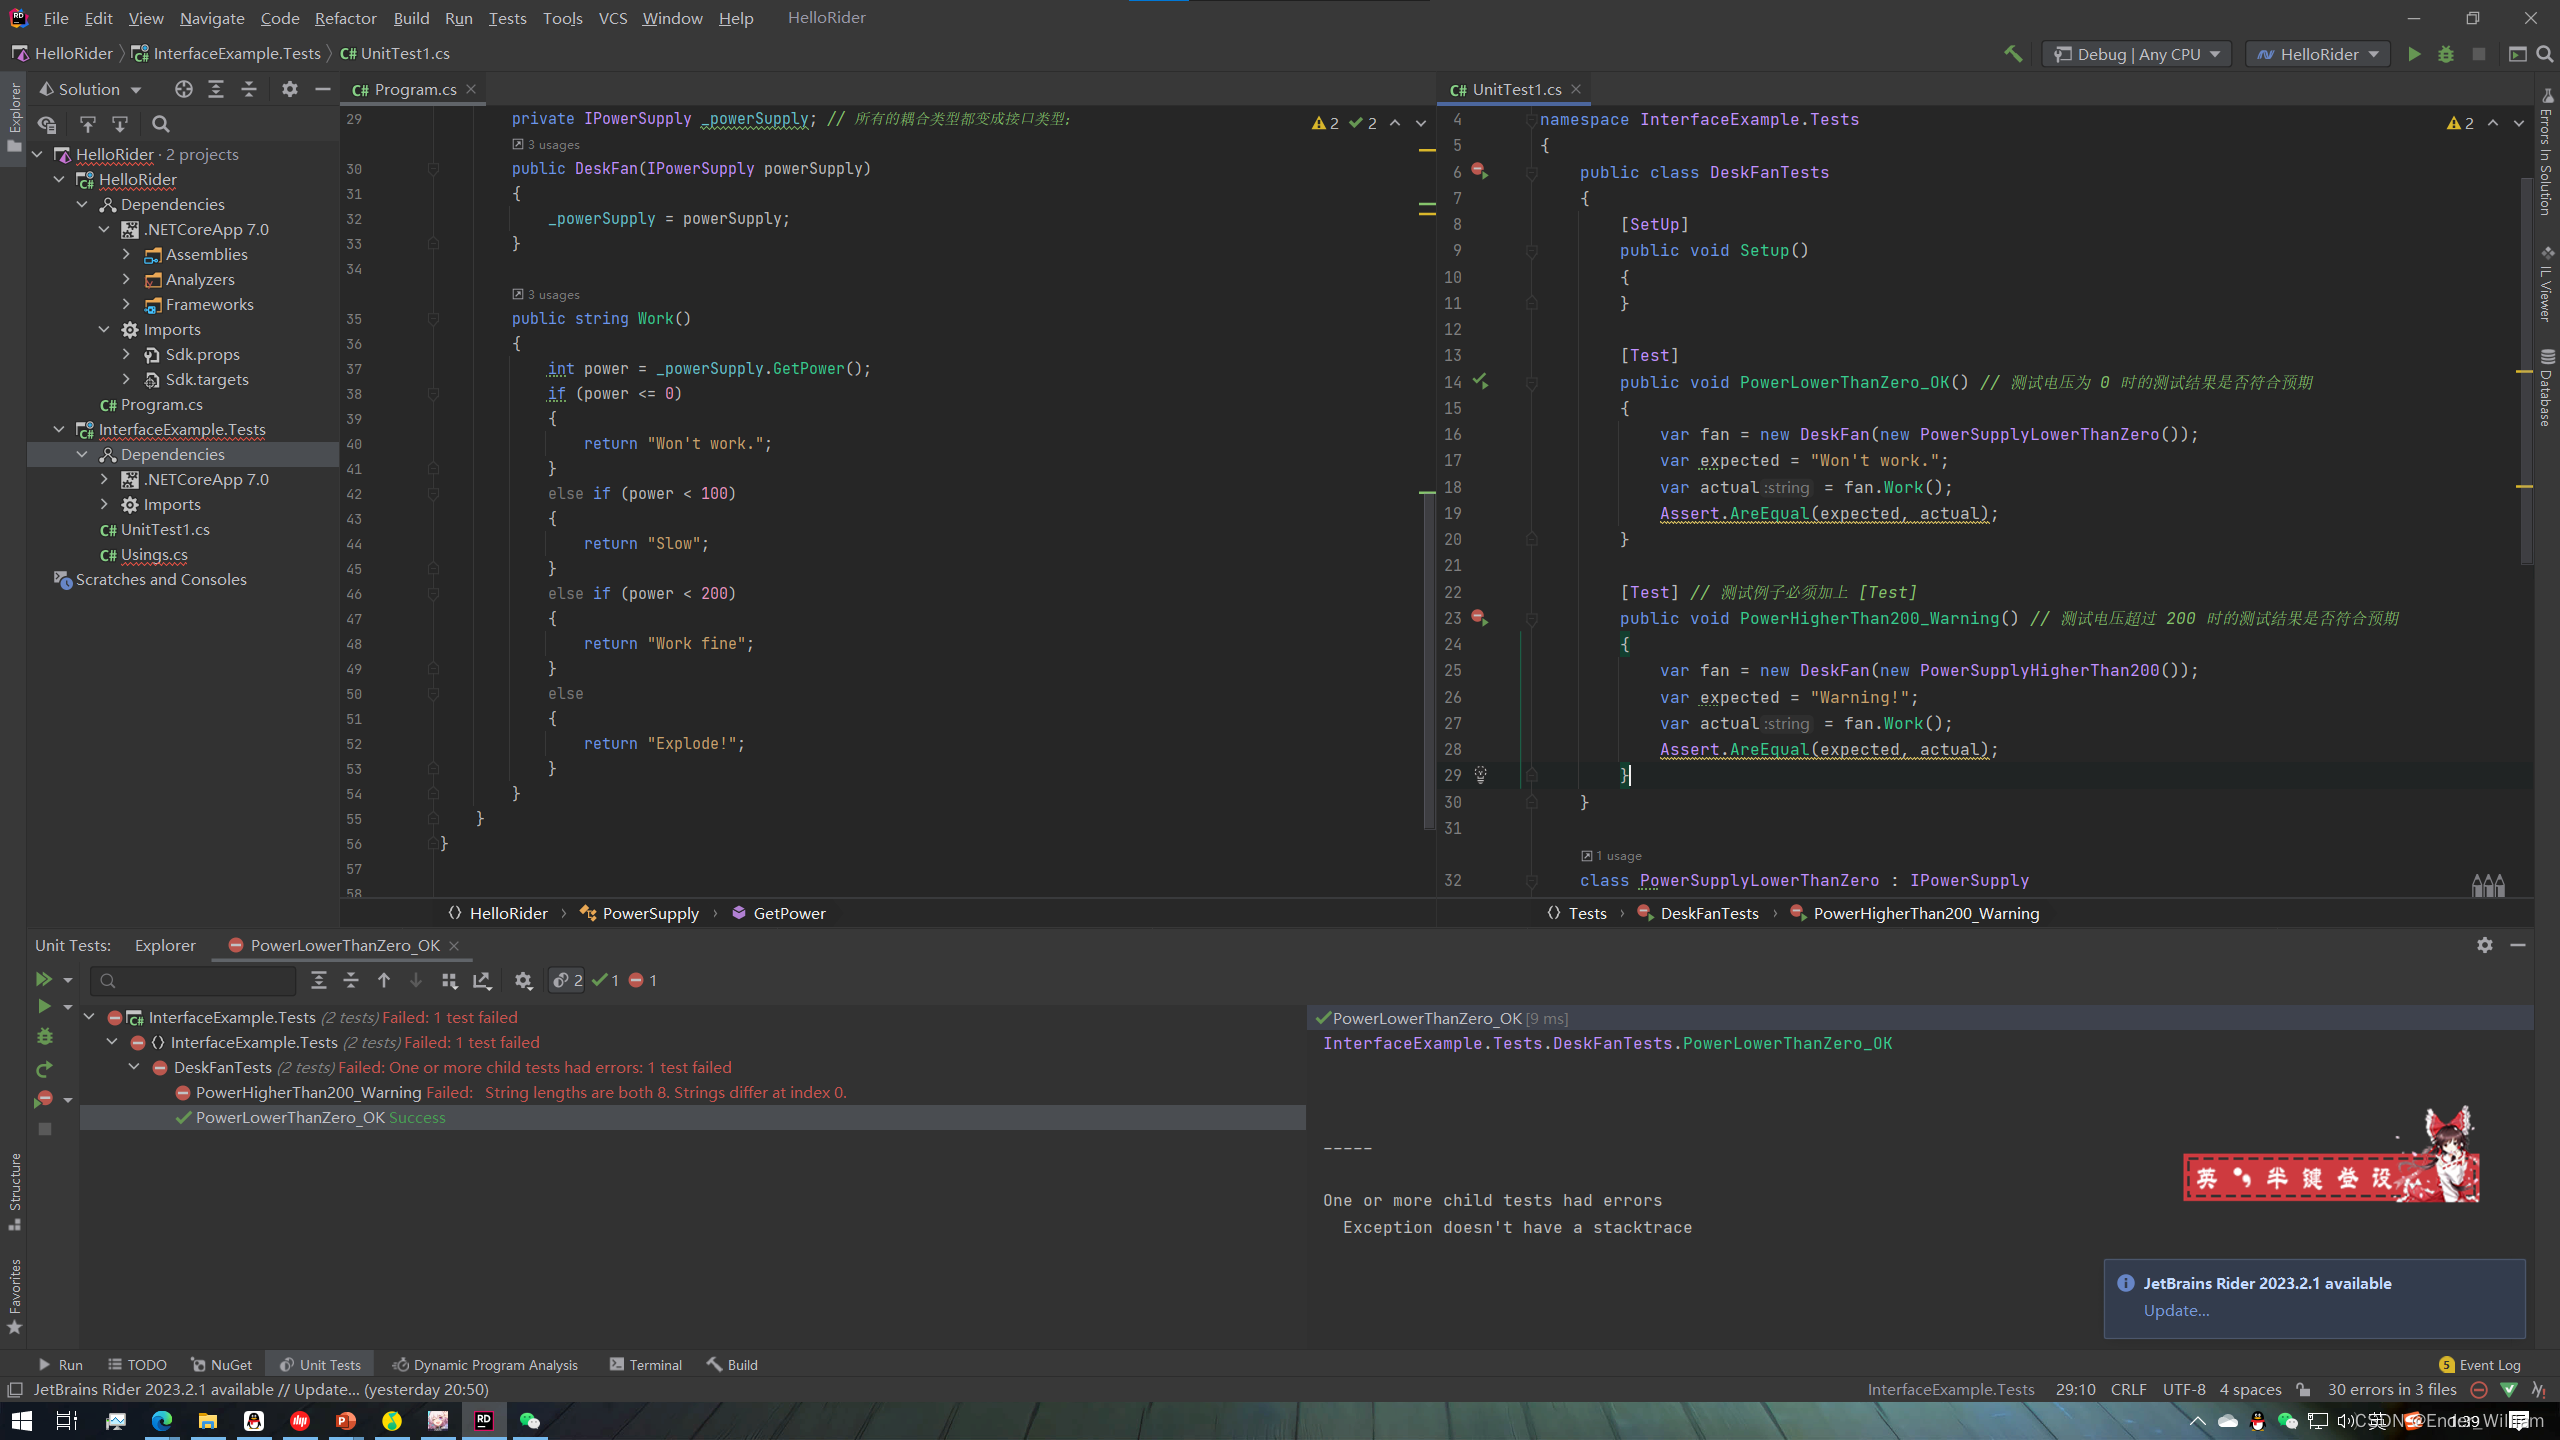Expand the Assemblies folder in solution tree
This screenshot has width=2560, height=1440.
pos(127,254)
